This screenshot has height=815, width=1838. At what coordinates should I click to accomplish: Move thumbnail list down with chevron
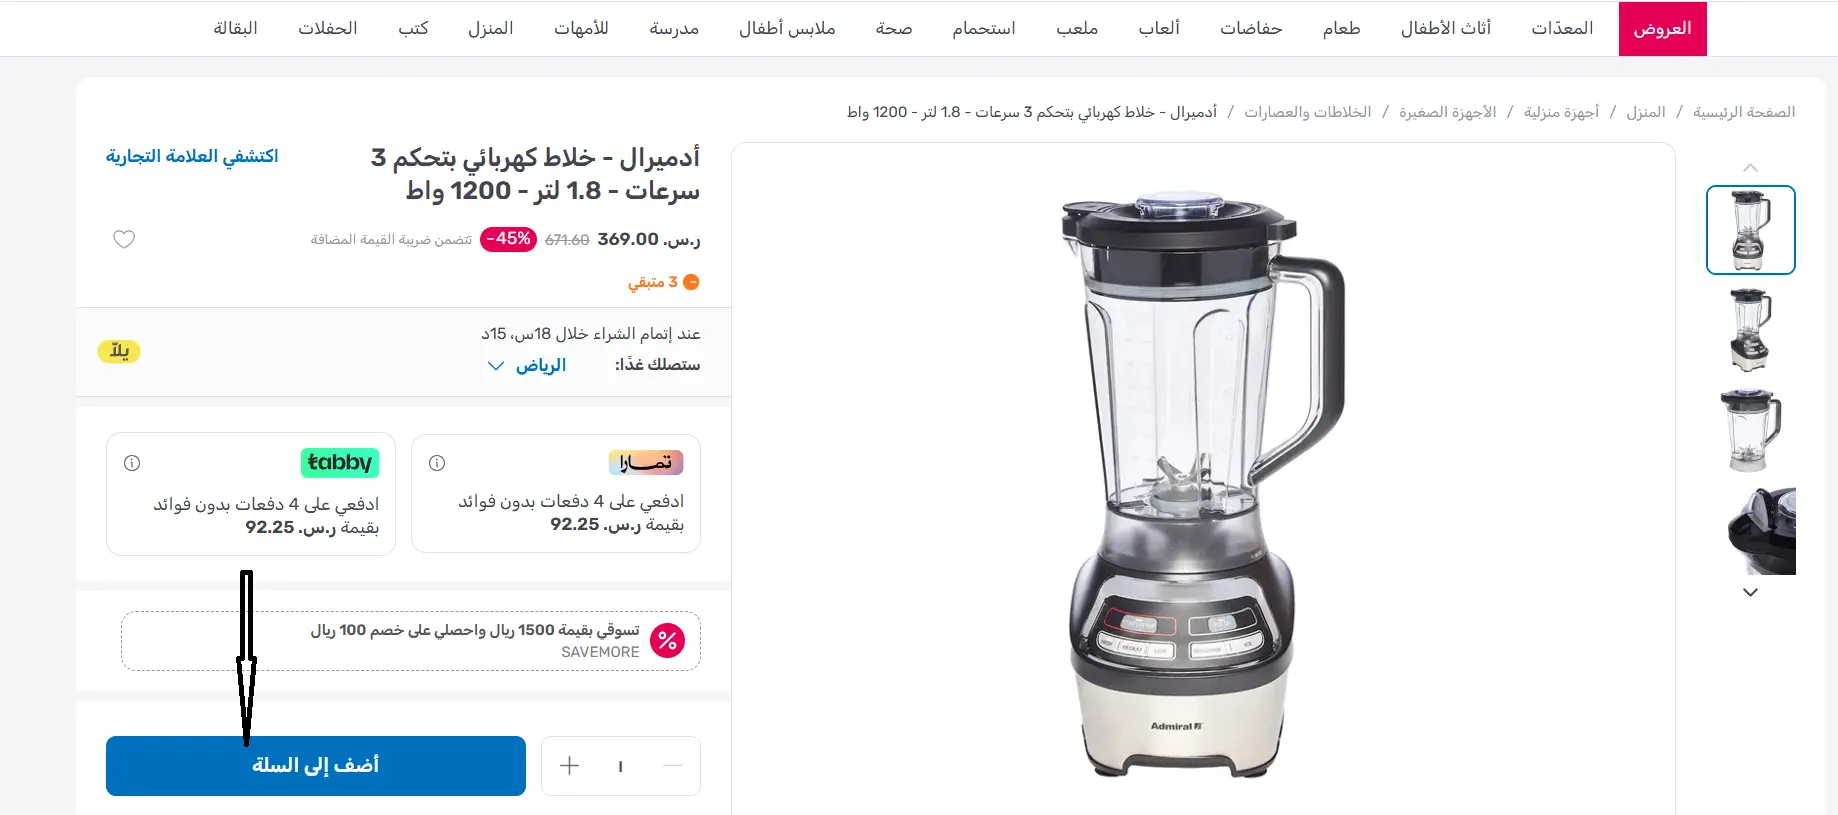point(1750,592)
